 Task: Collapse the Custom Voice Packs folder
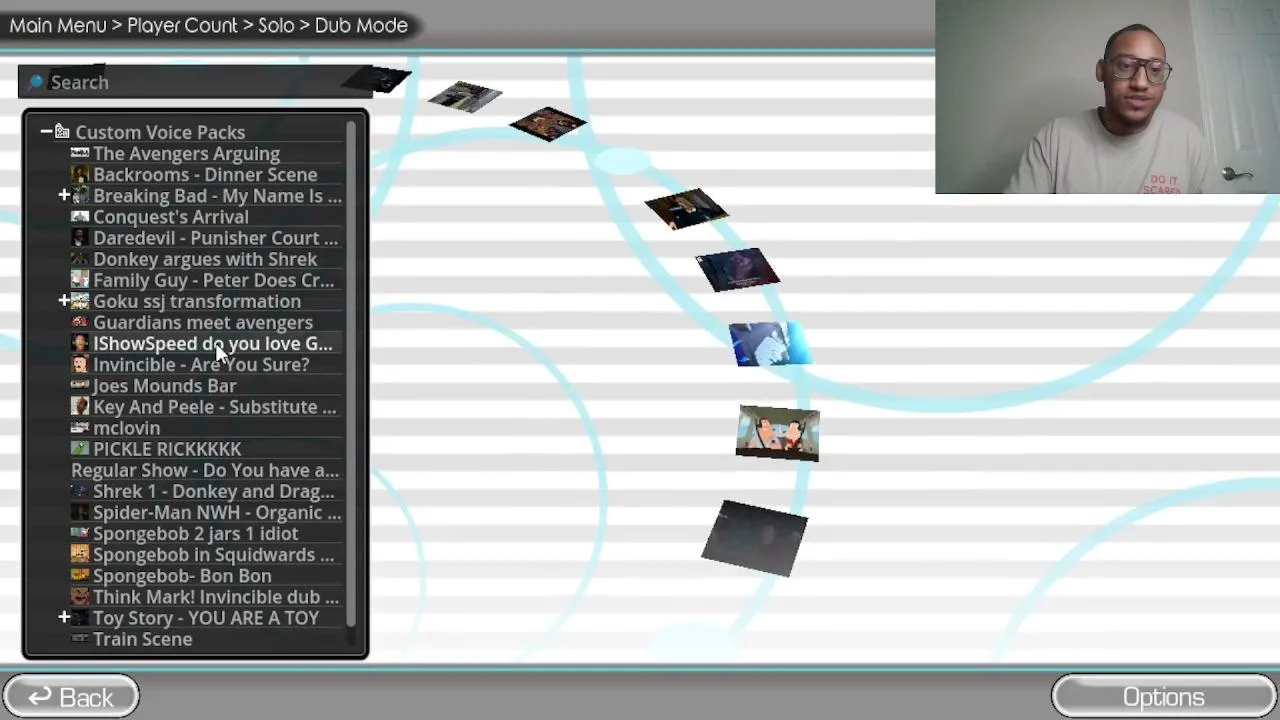[x=46, y=132]
